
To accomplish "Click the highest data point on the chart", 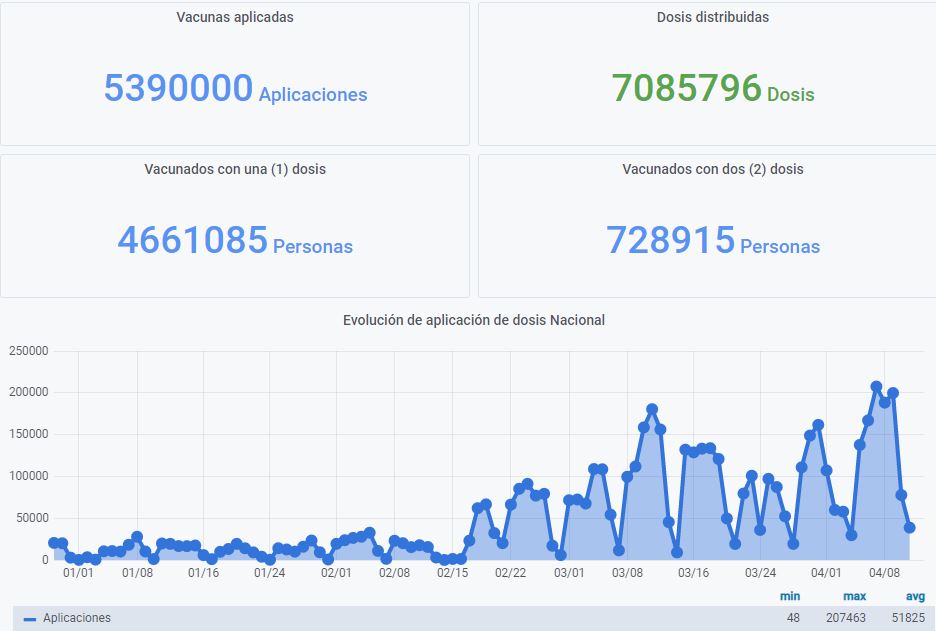I will (x=876, y=387).
